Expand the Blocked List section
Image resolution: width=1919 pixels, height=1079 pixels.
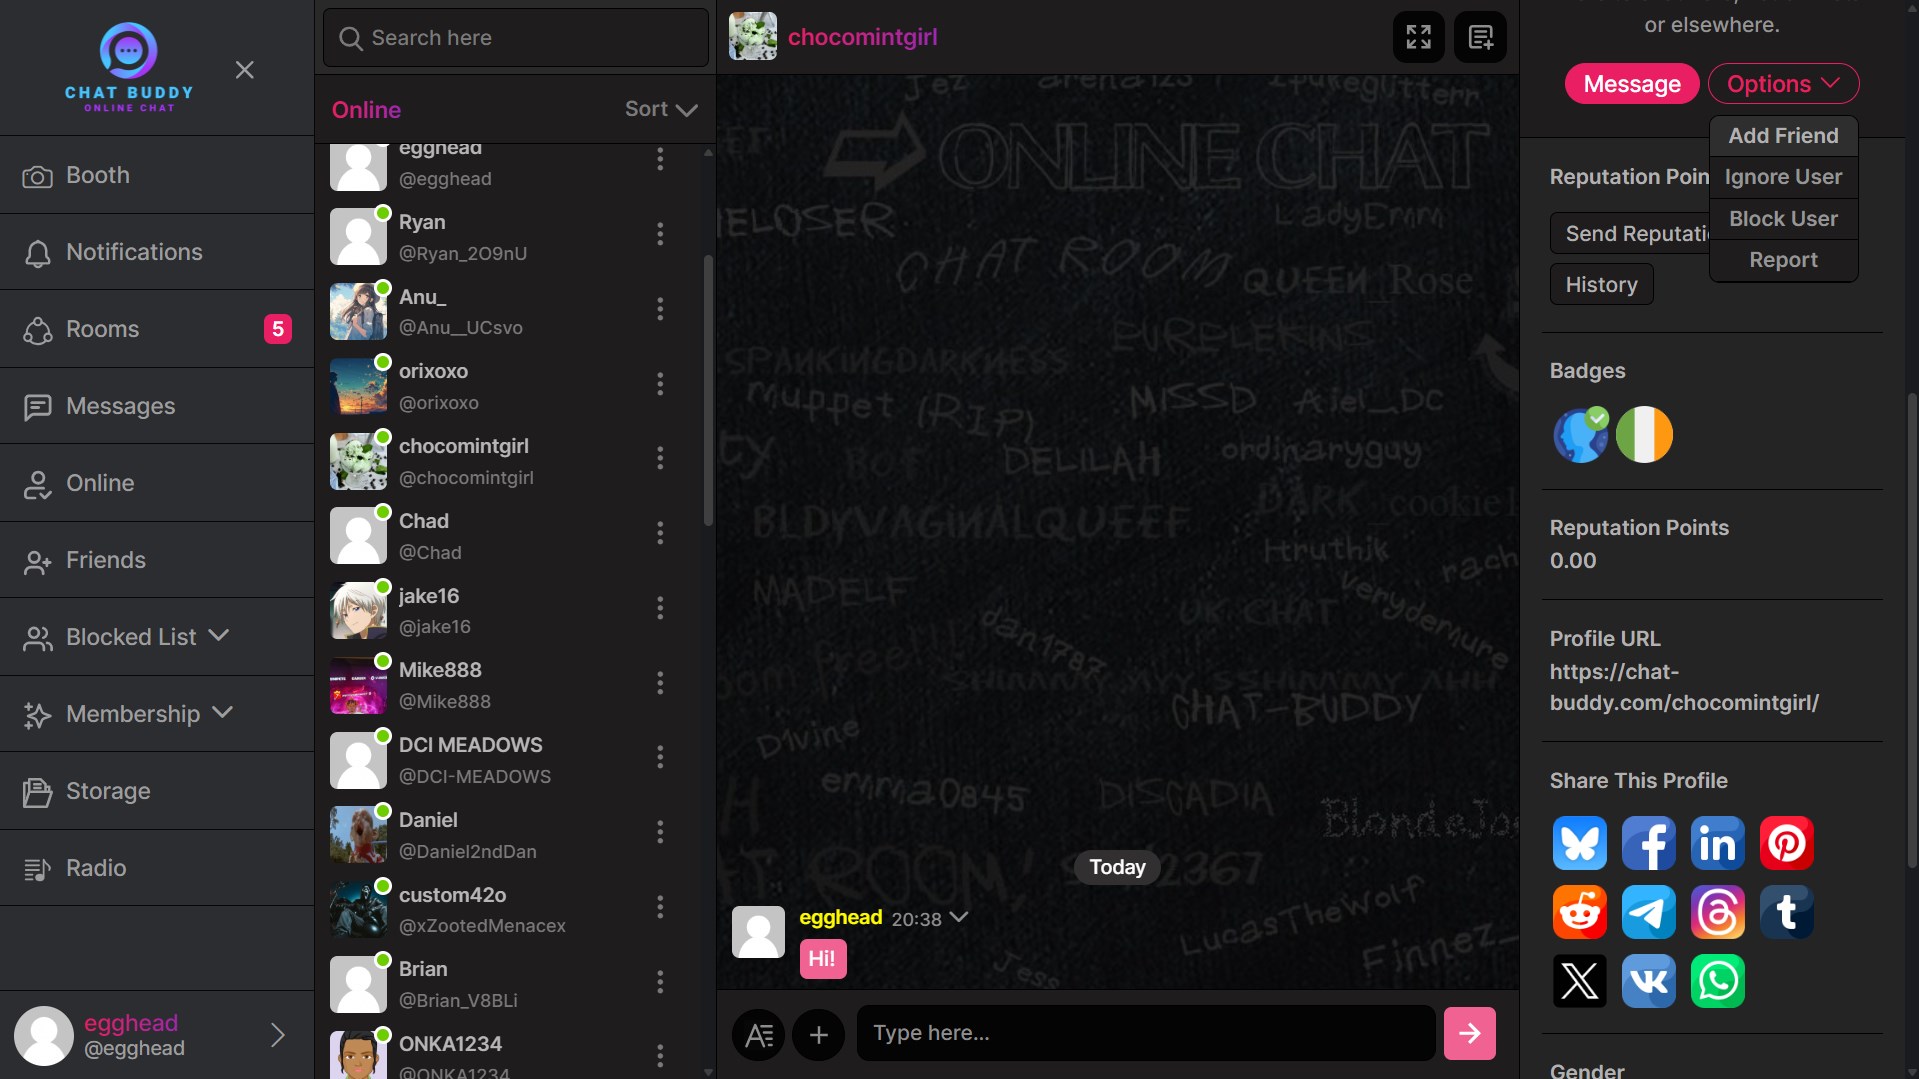129,637
